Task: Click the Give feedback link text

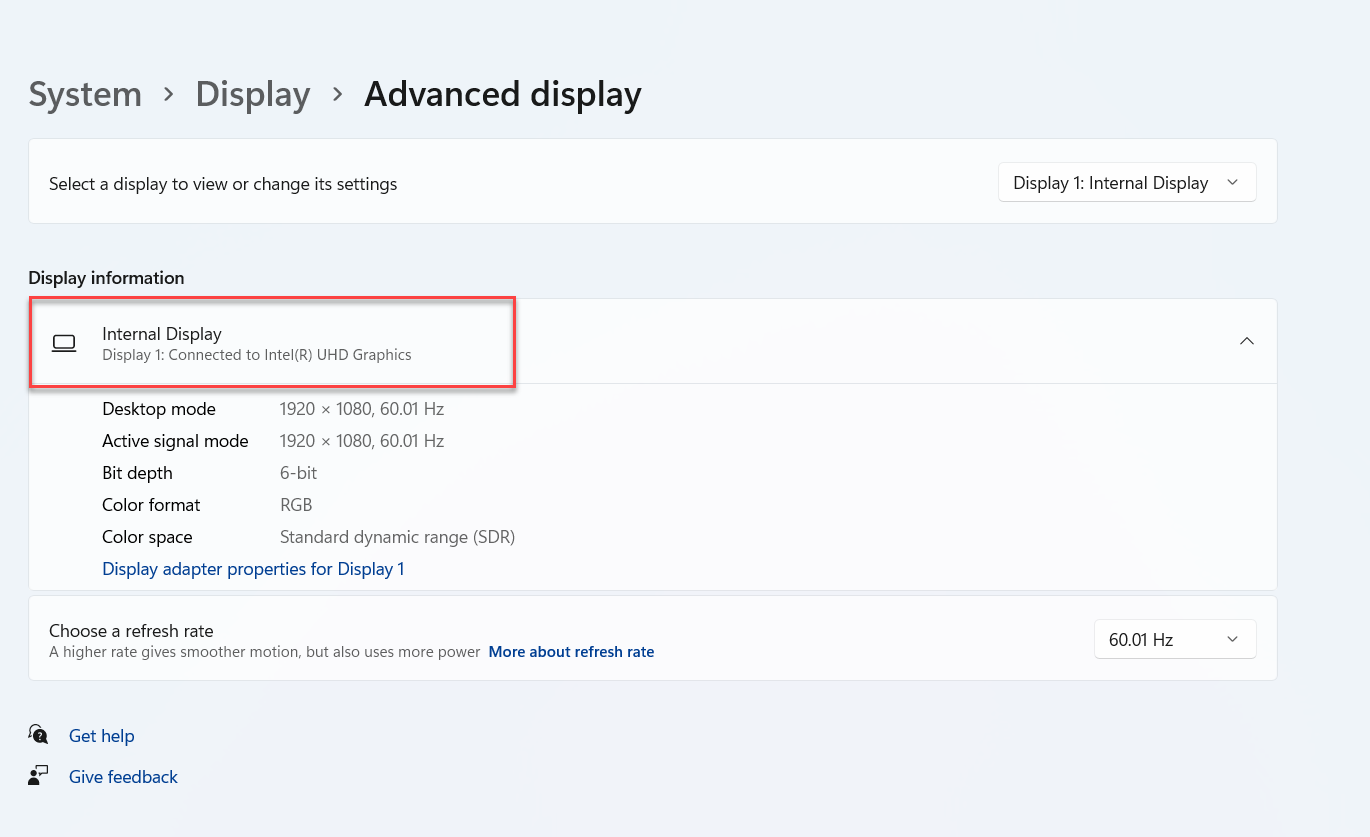Action: 123,777
